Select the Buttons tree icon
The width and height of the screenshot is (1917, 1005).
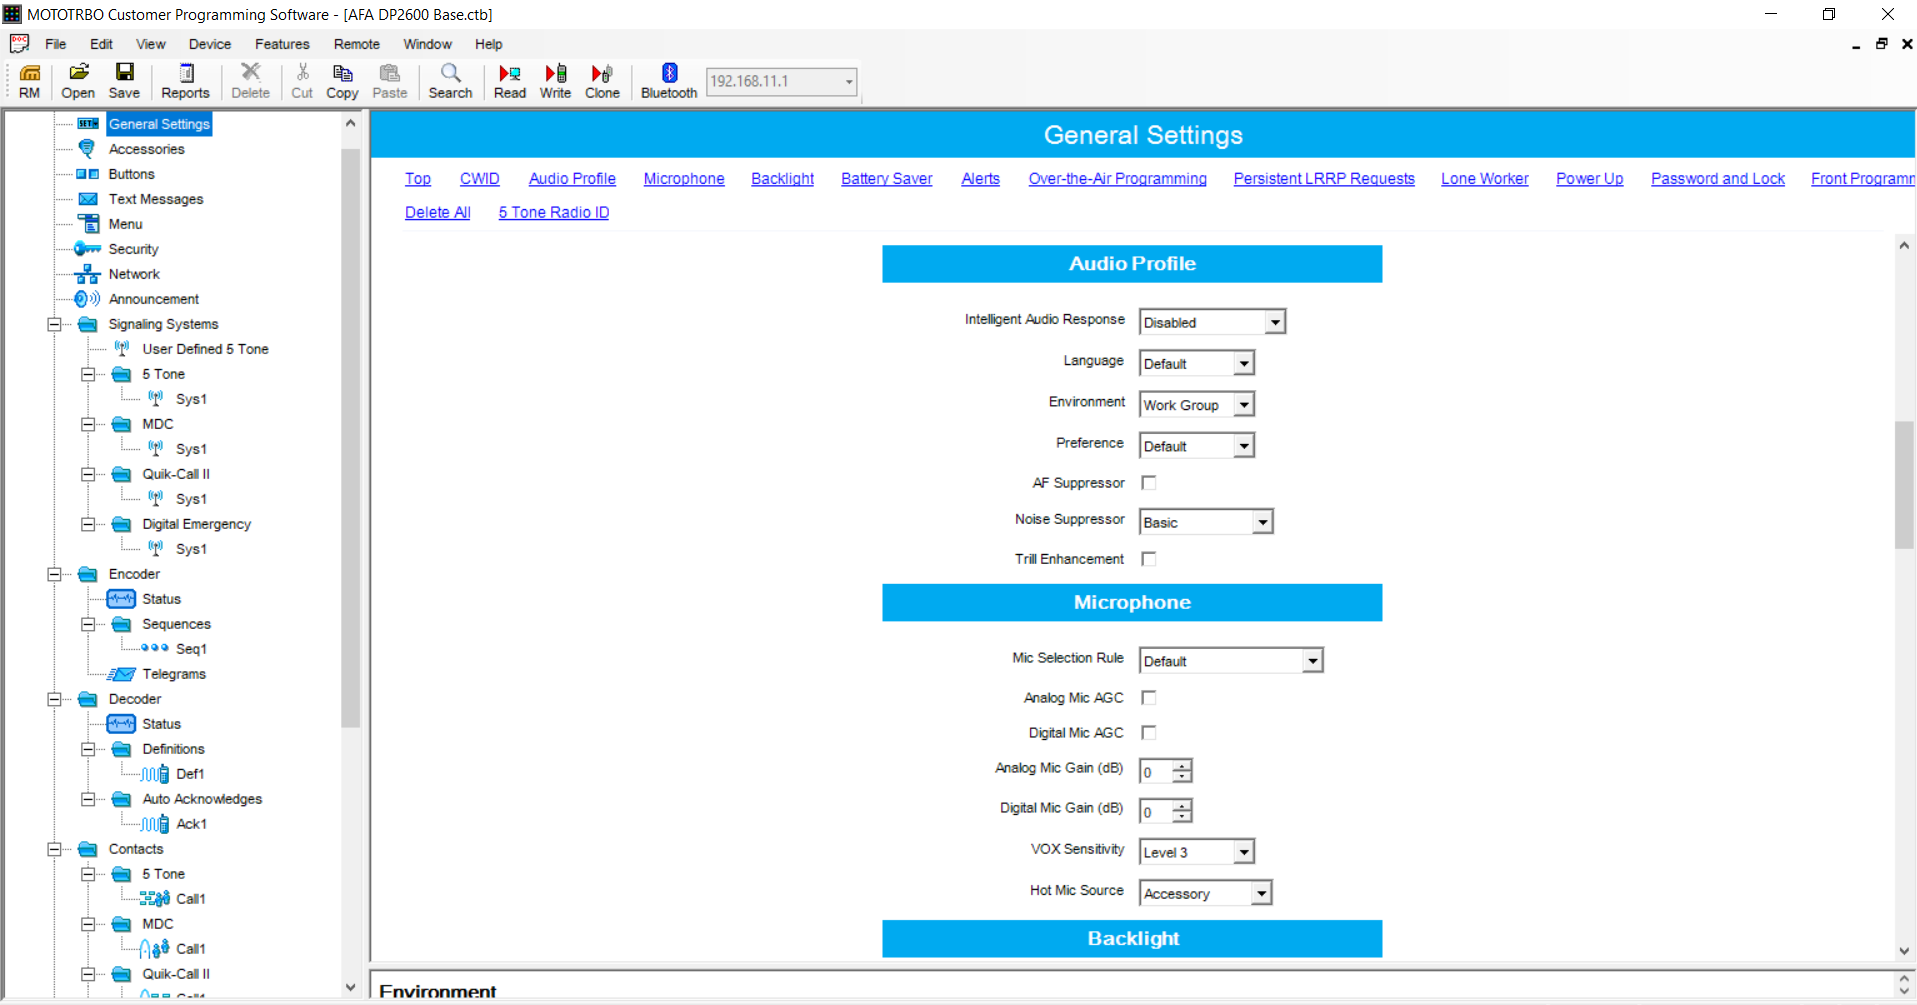(88, 174)
